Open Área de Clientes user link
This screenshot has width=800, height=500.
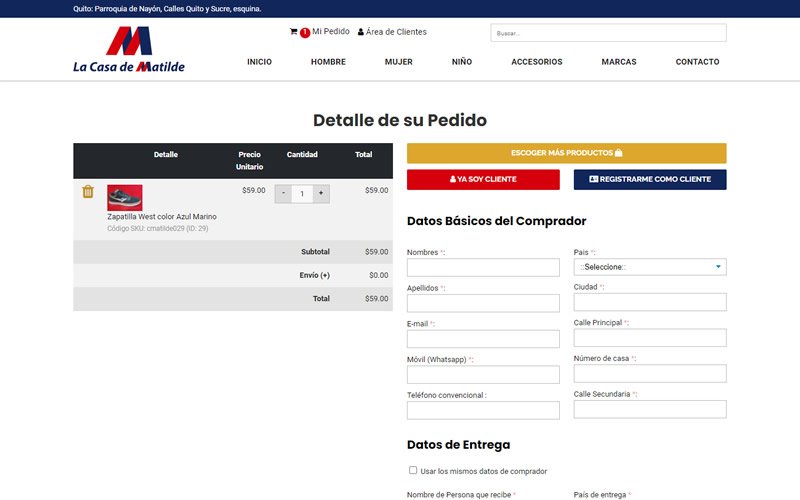point(392,32)
